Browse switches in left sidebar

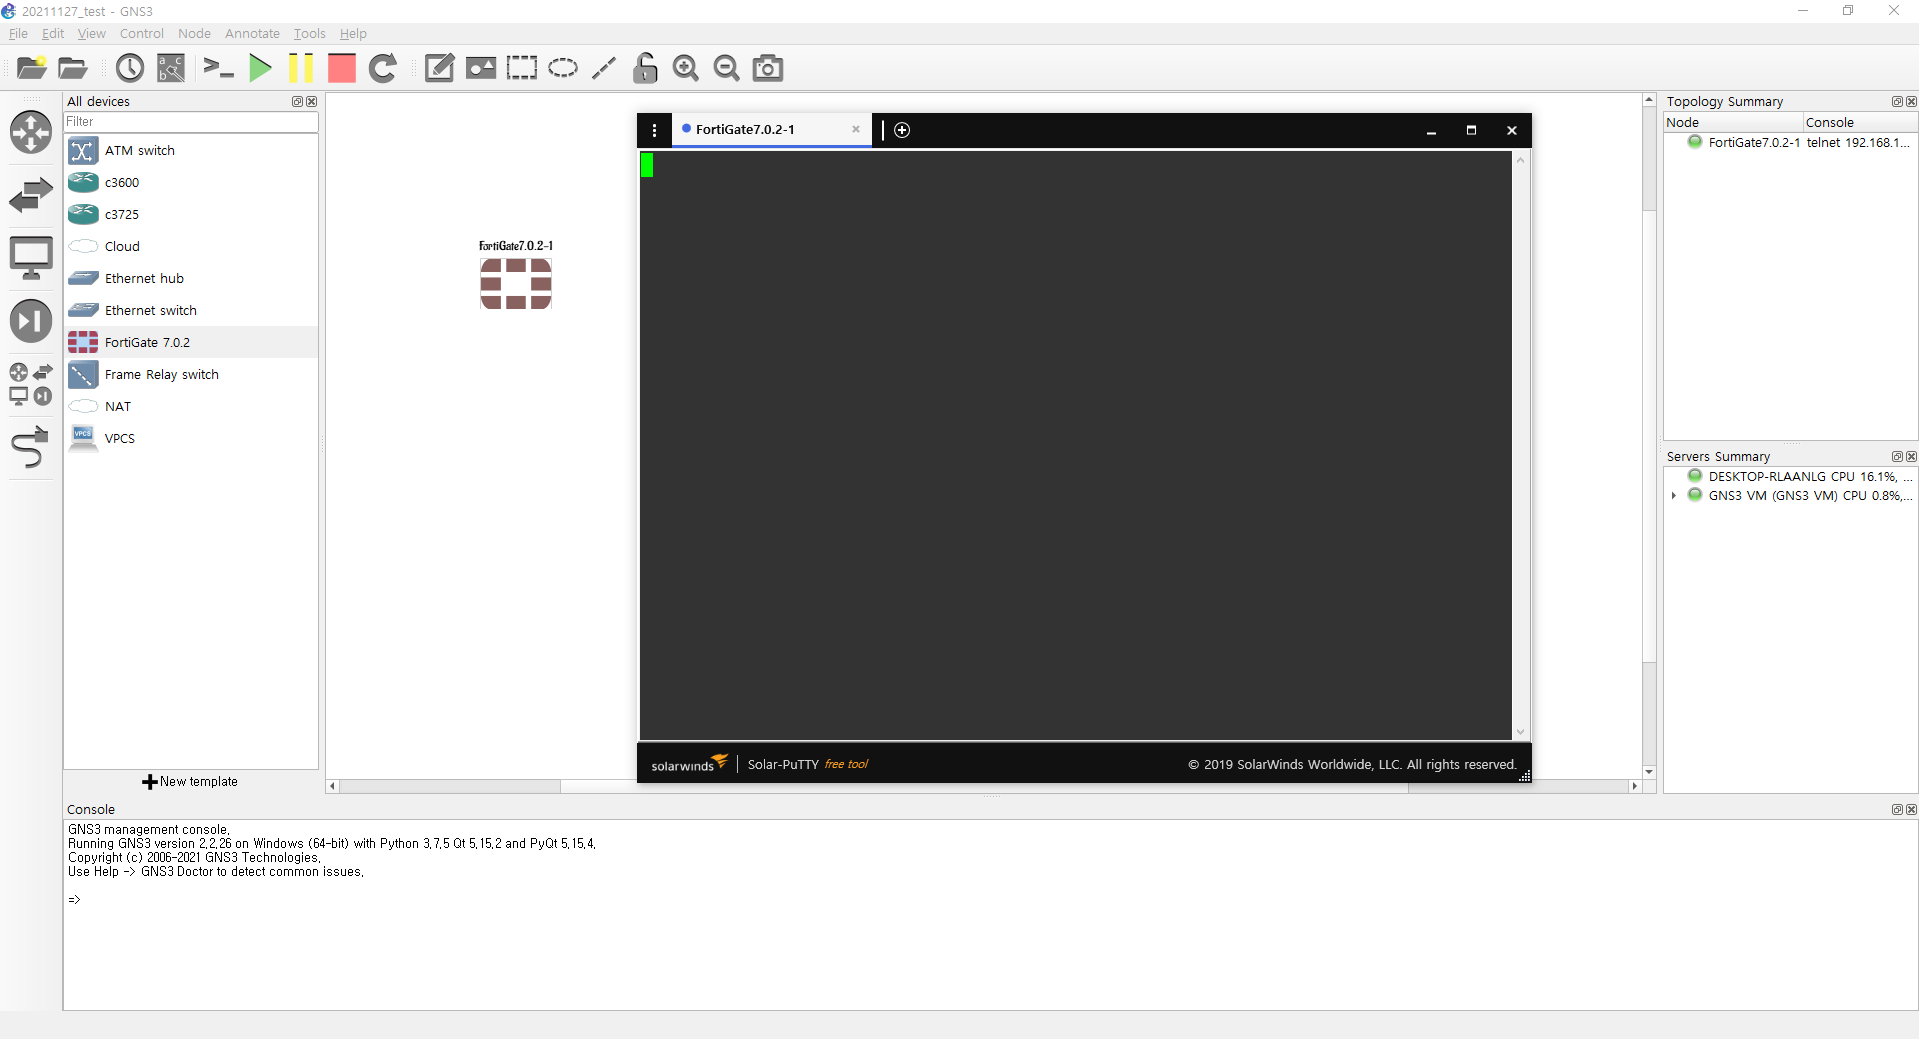tap(31, 195)
